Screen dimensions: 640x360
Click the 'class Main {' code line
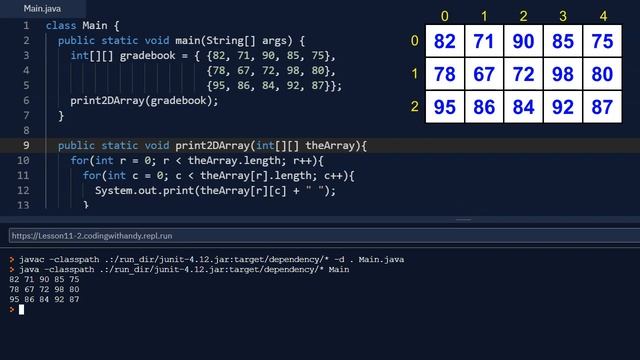point(82,26)
